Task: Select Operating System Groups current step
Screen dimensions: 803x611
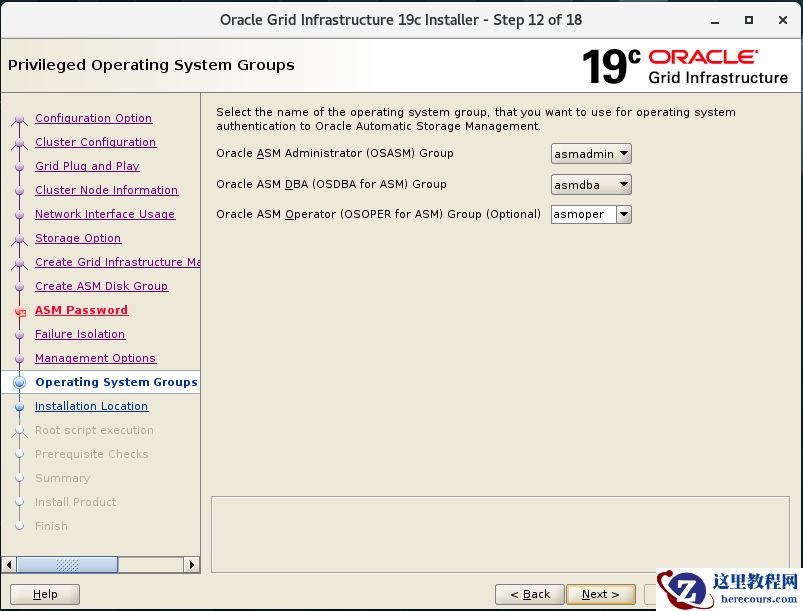Action: pyautogui.click(x=116, y=382)
